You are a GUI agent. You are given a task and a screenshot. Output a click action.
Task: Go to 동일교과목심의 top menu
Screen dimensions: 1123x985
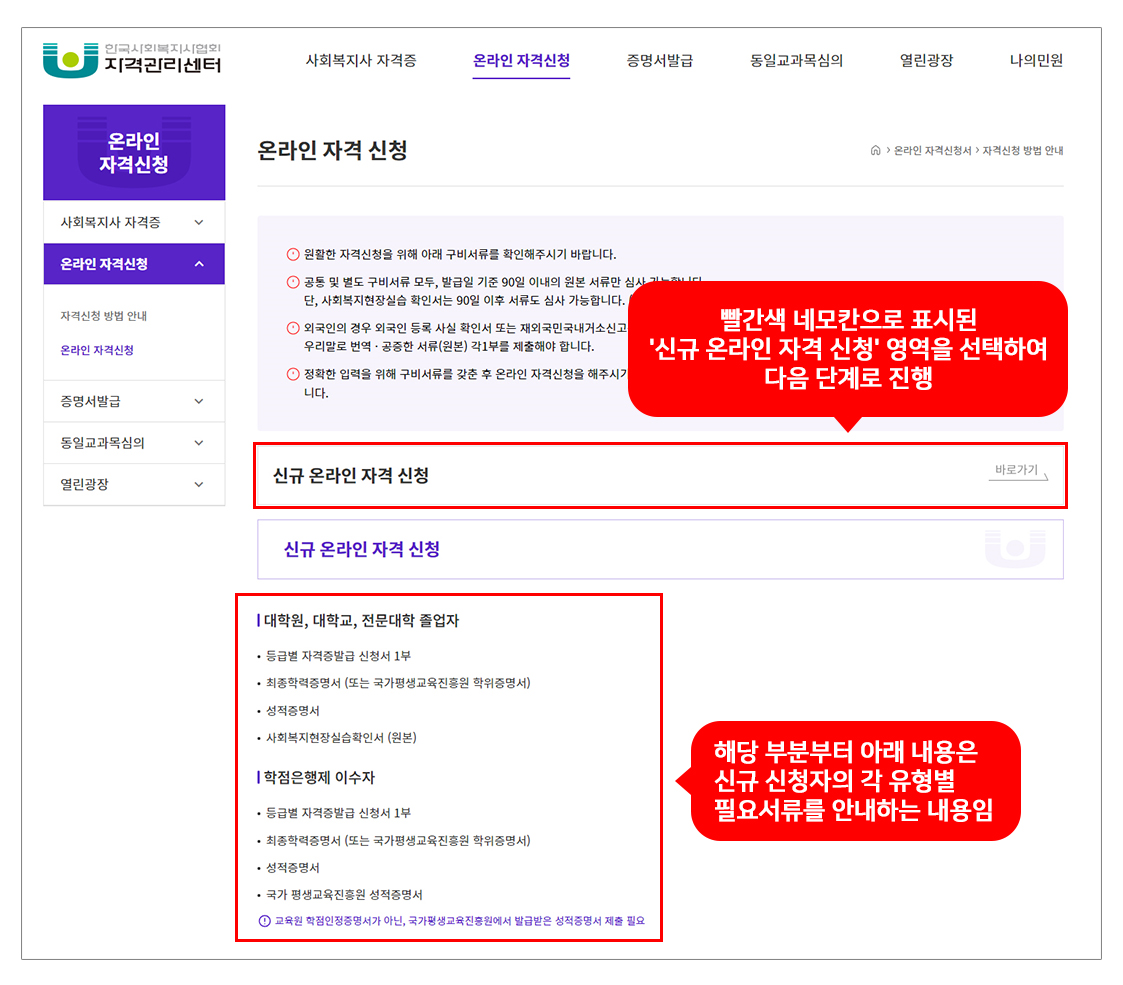coord(796,61)
